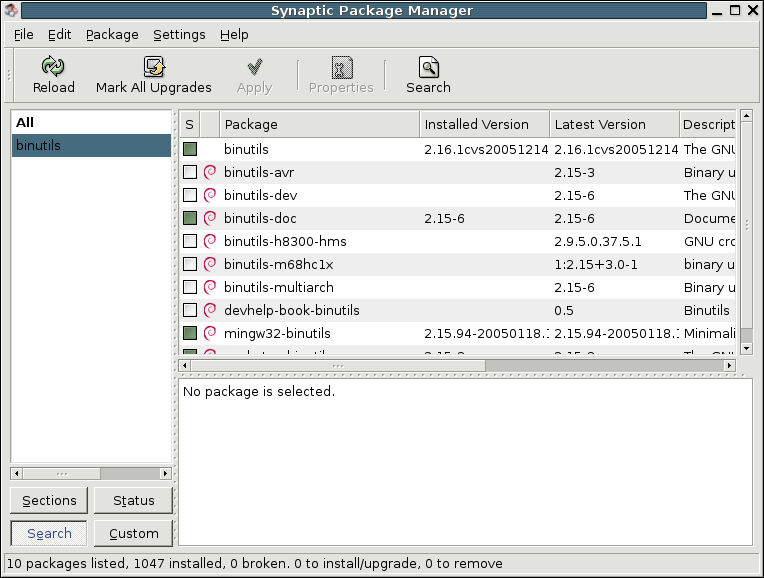Click the filter list horizontal scrollbar thumb
The image size is (764, 578).
62,473
